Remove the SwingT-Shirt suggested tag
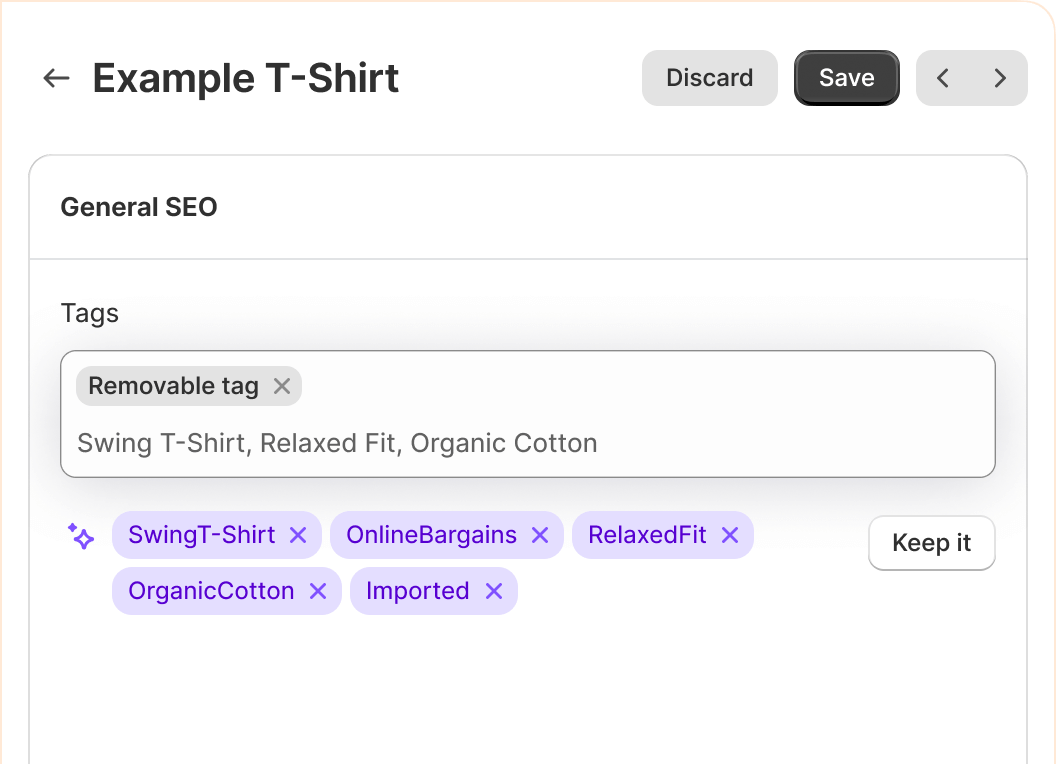The width and height of the screenshot is (1056, 764). pyautogui.click(x=298, y=535)
